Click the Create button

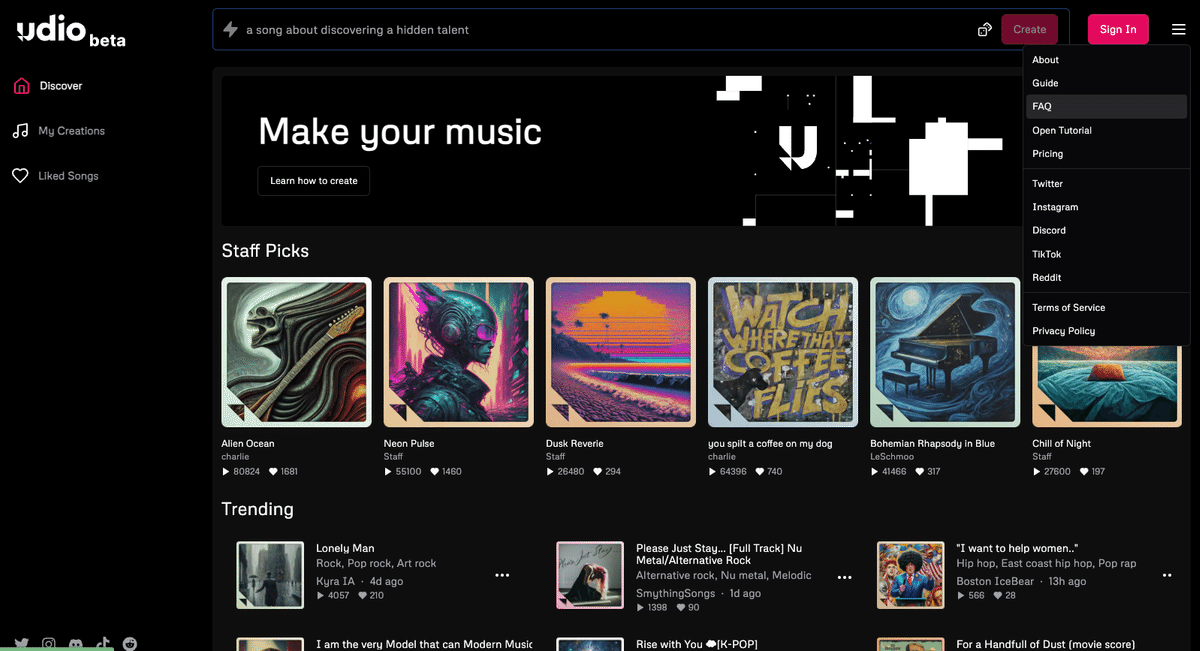pyautogui.click(x=1029, y=29)
